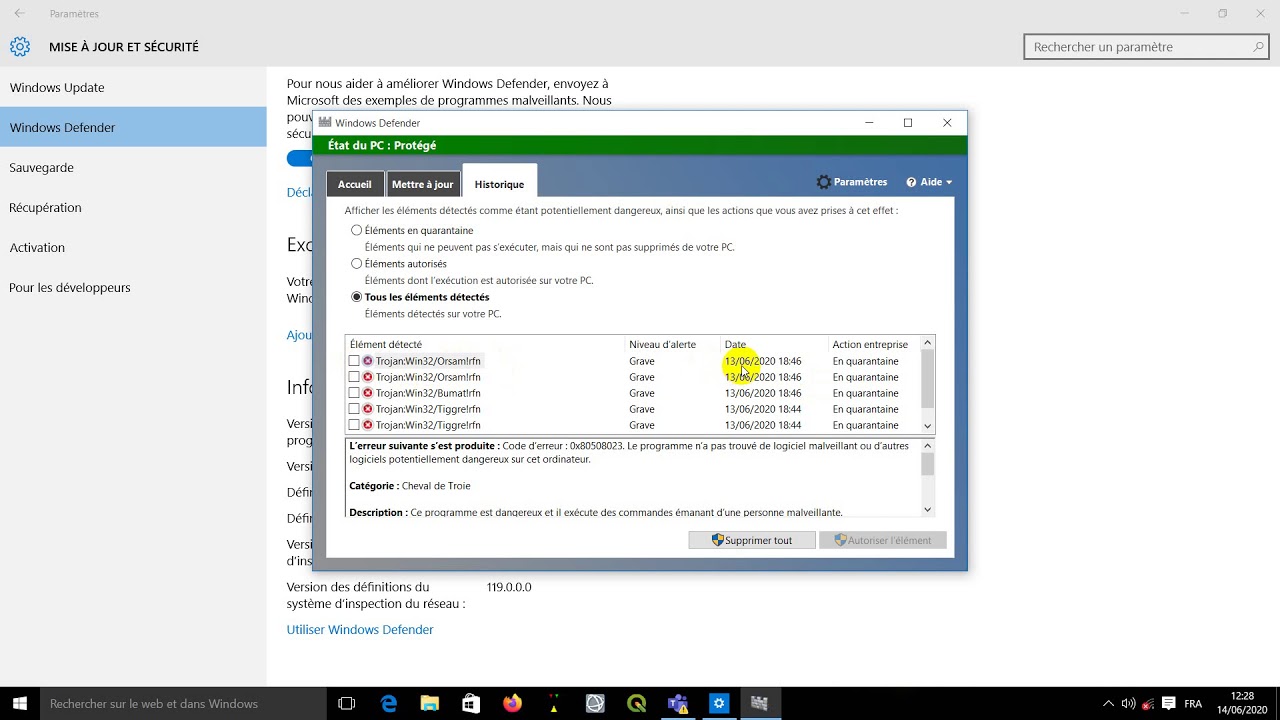Open Microsoft Teams from taskbar
The width and height of the screenshot is (1280, 720).
pos(677,704)
